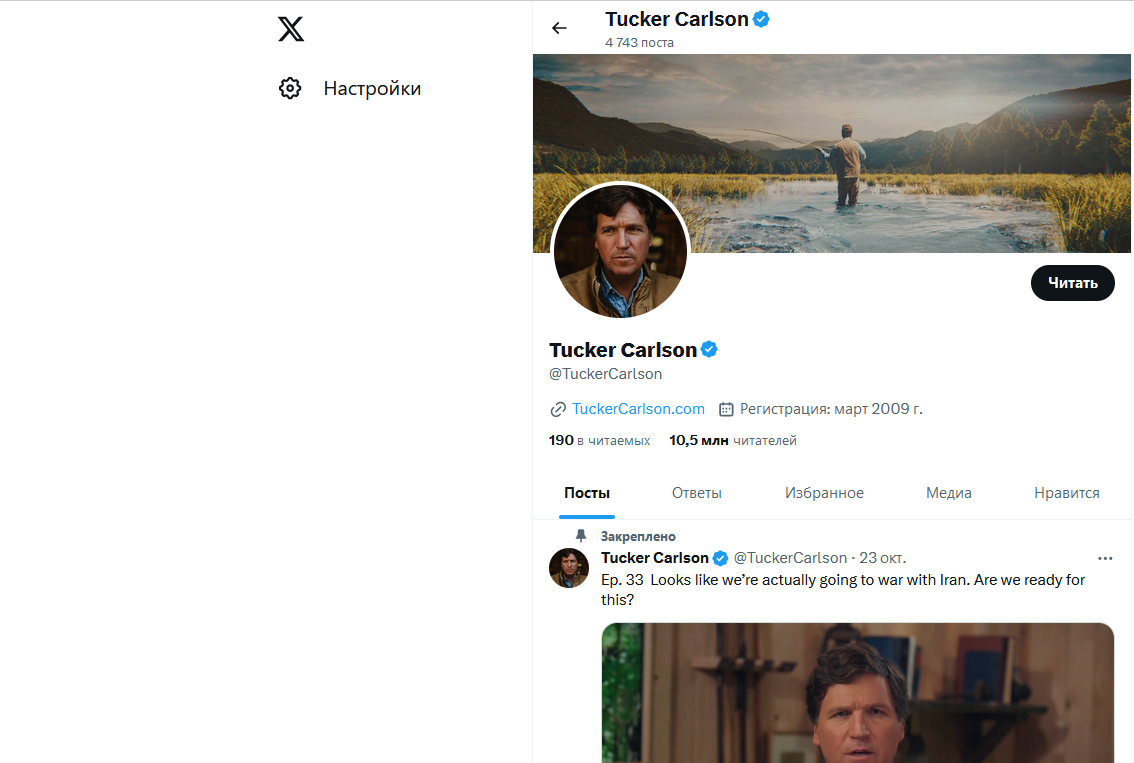This screenshot has width=1134, height=763.
Task: Open the settings gear icon
Action: [290, 88]
